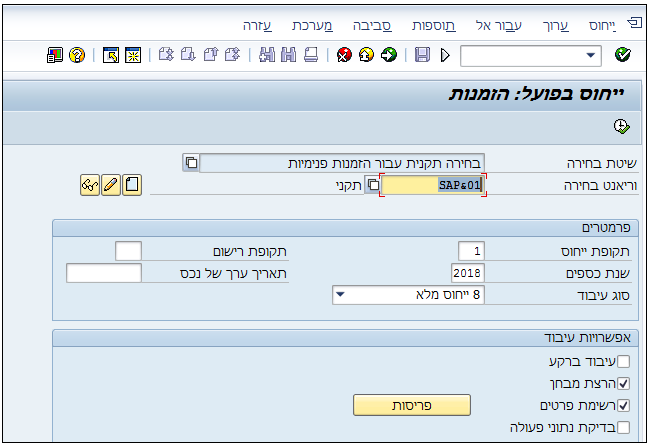The height and width of the screenshot is (446, 650).
Task: Click the yellow Exit arrow icon
Action: point(366,55)
